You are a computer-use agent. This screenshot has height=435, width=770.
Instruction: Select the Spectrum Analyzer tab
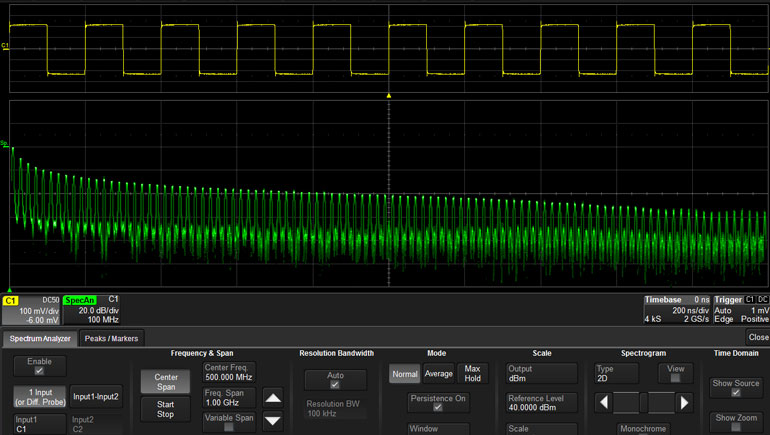pos(41,338)
